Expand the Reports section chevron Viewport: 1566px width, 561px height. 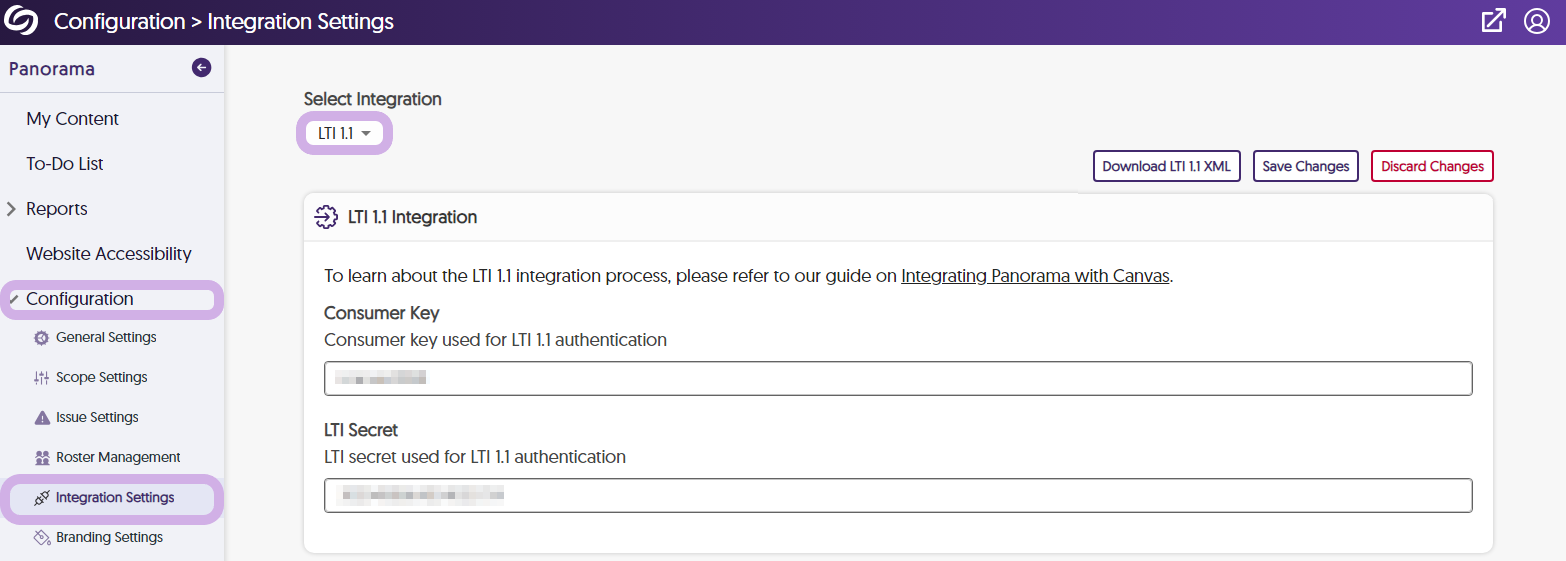[x=12, y=209]
